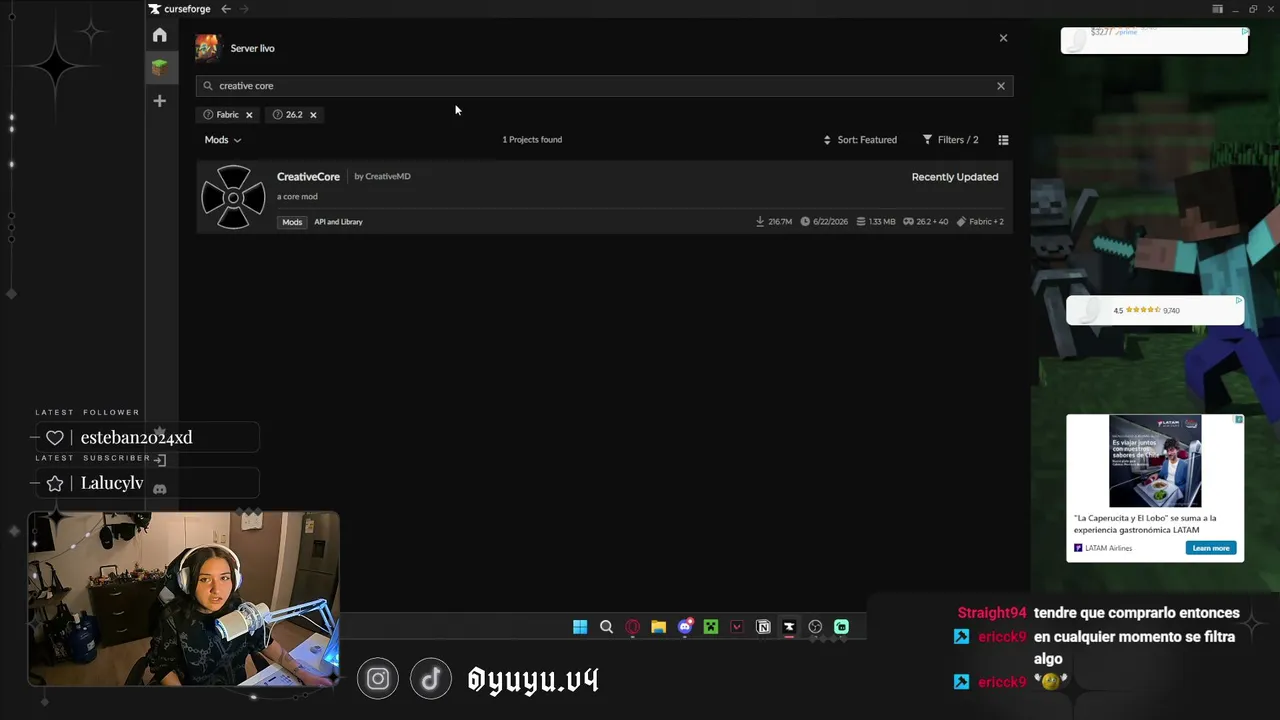View author CreativeMD's profile
The height and width of the screenshot is (720, 1280).
387,177
